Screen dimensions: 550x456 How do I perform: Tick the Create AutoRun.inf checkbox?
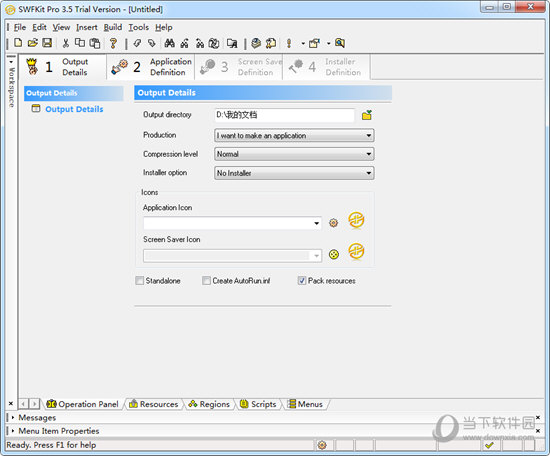tap(206, 281)
